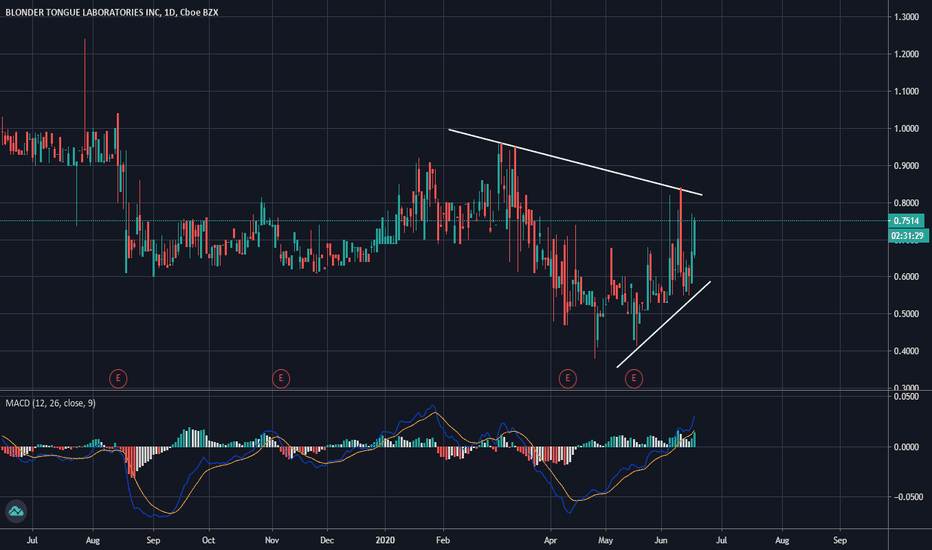Screen dimensions: 932x550
Task: Click the Feb label on time axis
Action: click(x=443, y=540)
